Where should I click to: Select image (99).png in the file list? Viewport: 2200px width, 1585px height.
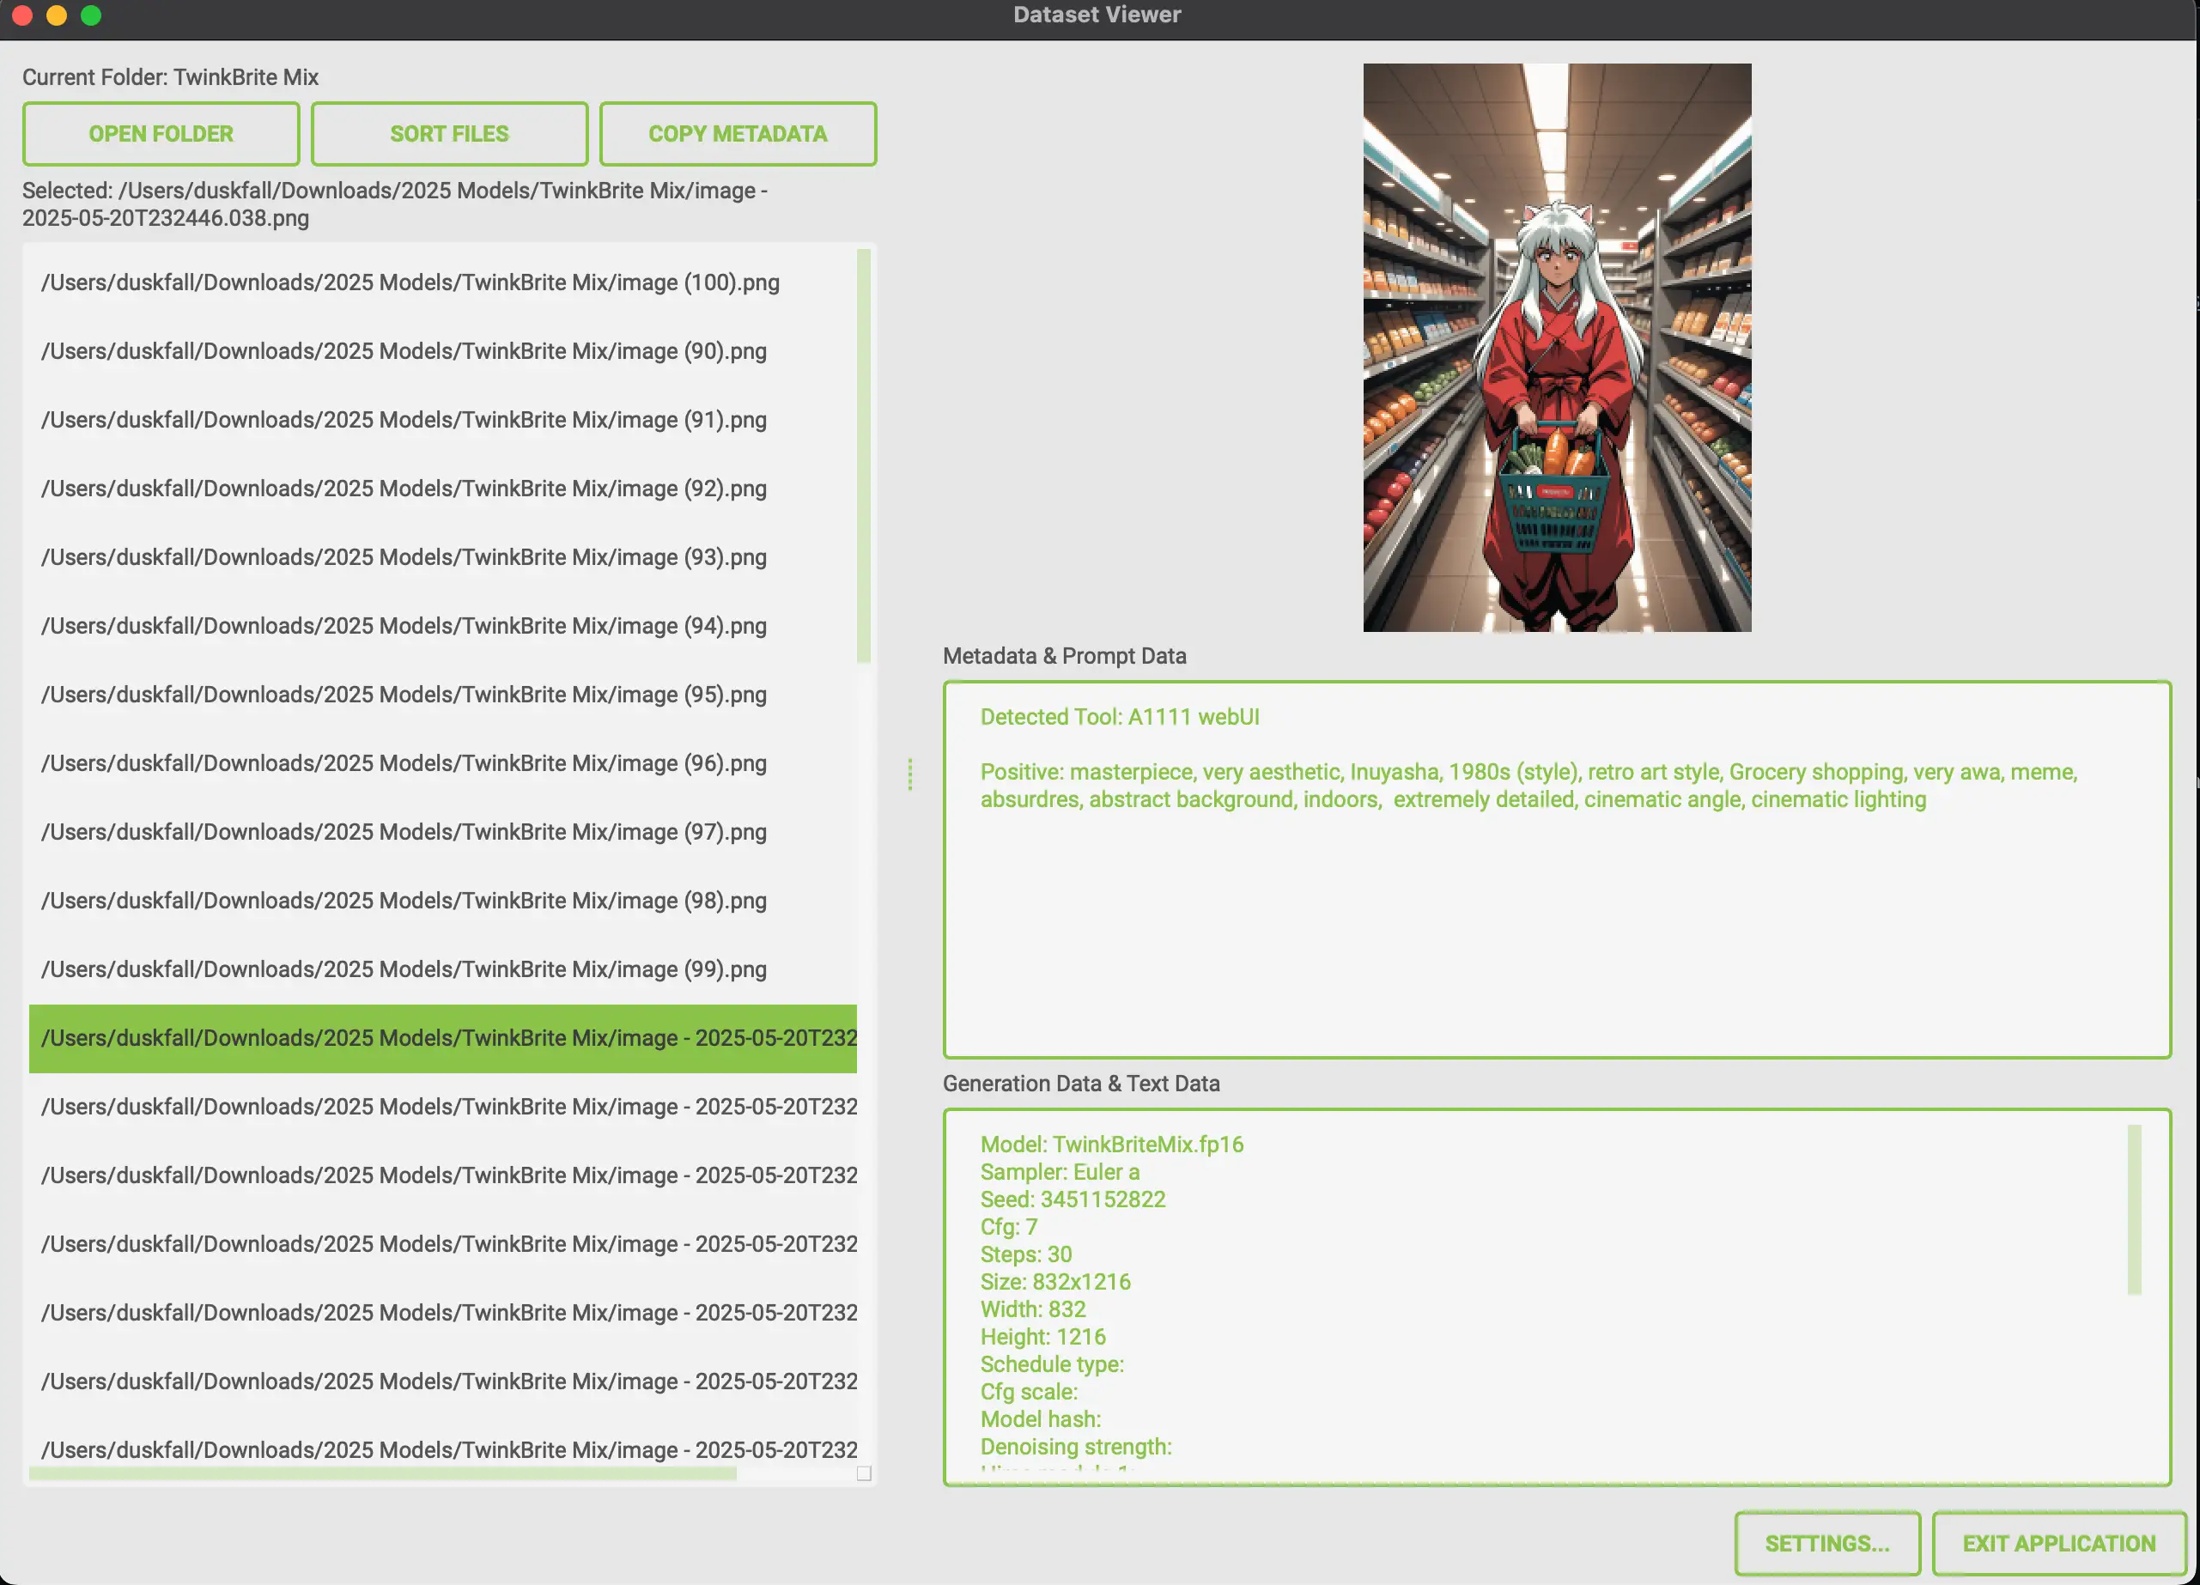pyautogui.click(x=443, y=970)
